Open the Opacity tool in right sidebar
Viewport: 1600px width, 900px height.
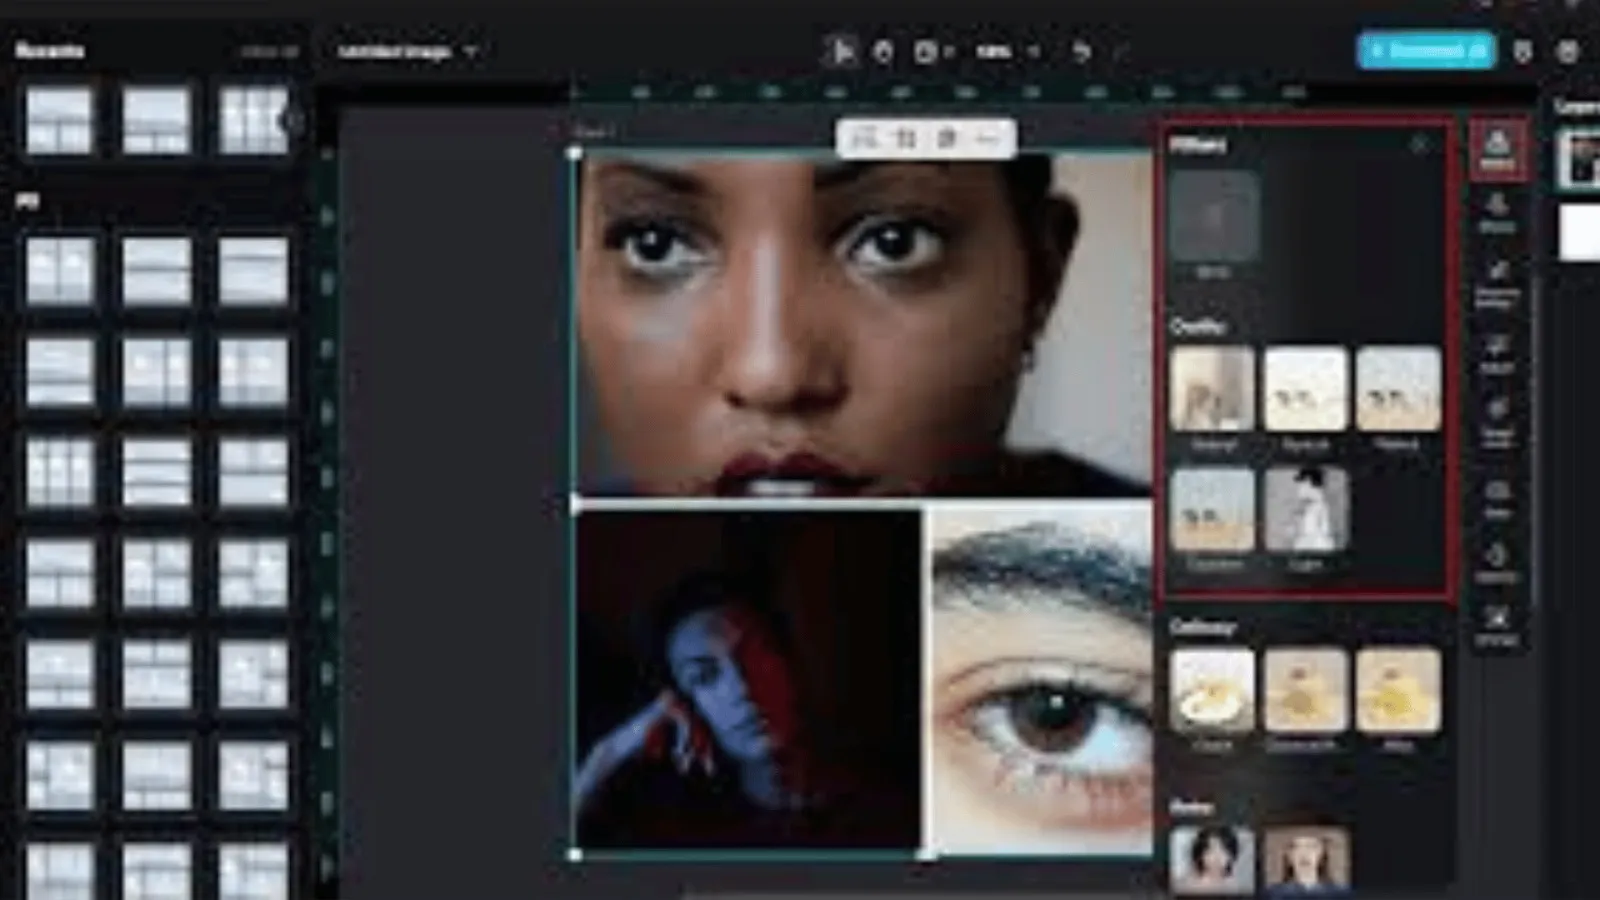(1497, 562)
